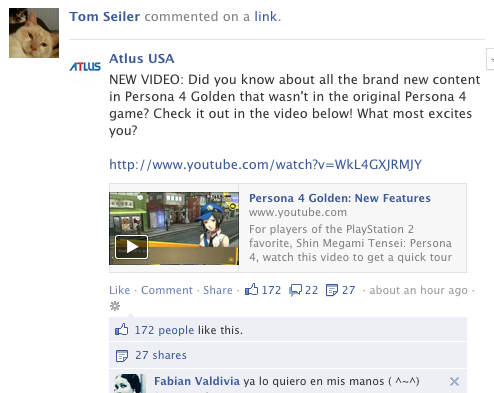Click the share note icon showing 27
Viewport: 494px width, 393px height.
[x=332, y=290]
